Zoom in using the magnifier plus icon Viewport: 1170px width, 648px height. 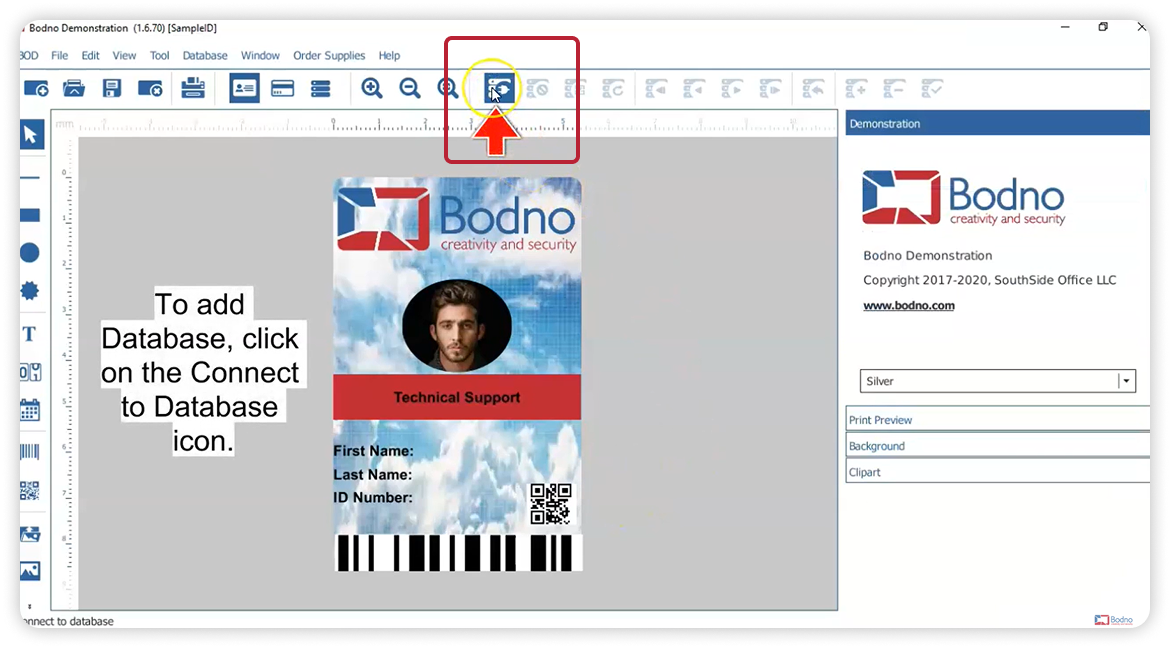tap(372, 89)
